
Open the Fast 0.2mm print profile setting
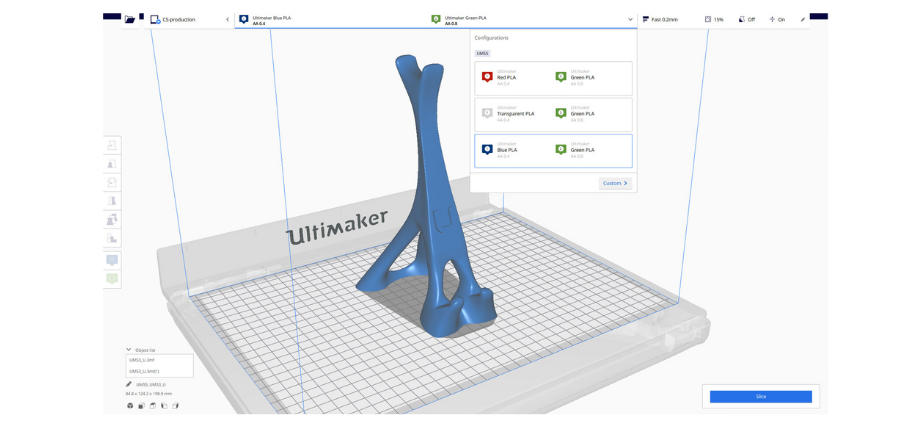tap(660, 19)
